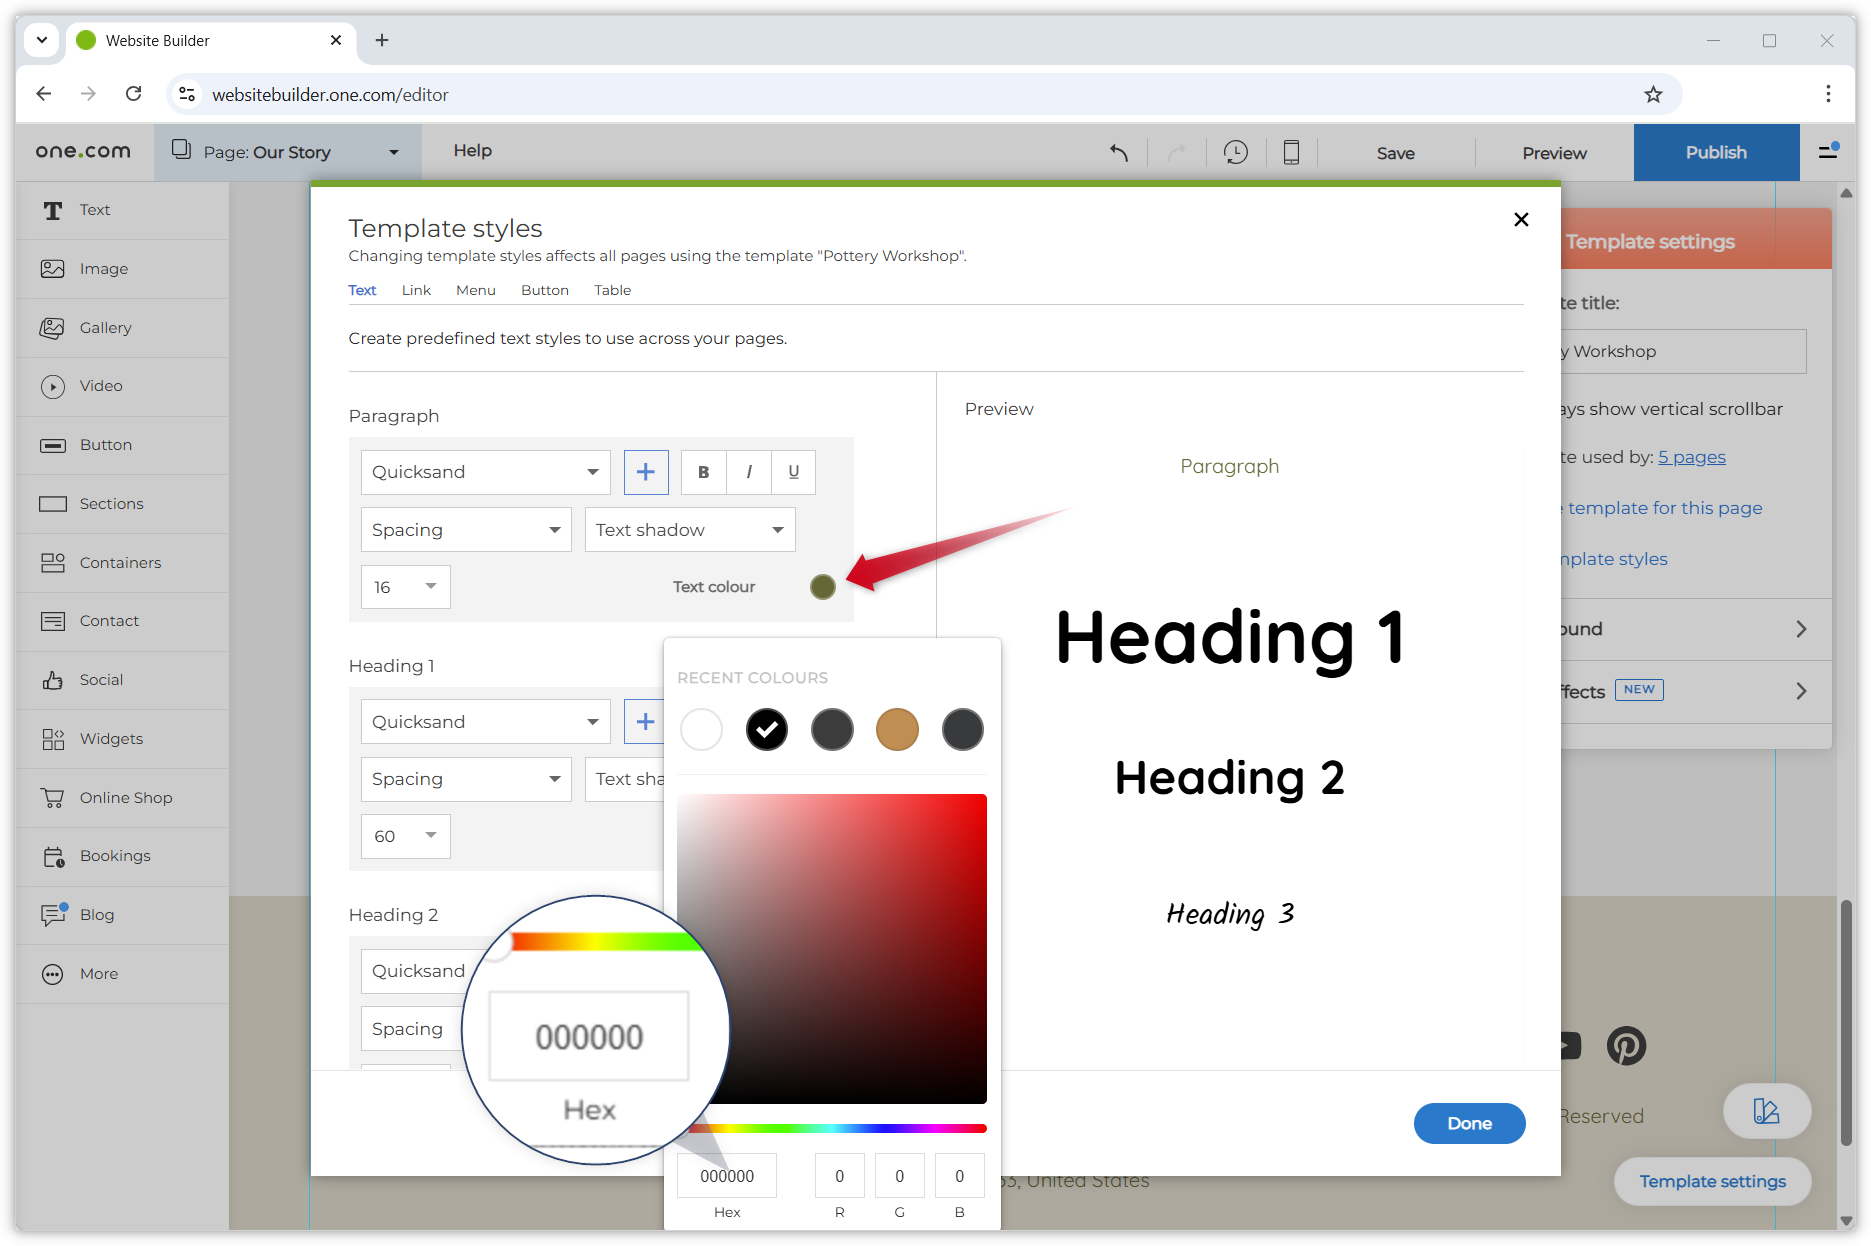Image resolution: width=1871 pixels, height=1246 pixels.
Task: Click the Hex value input field
Action: point(727,1175)
